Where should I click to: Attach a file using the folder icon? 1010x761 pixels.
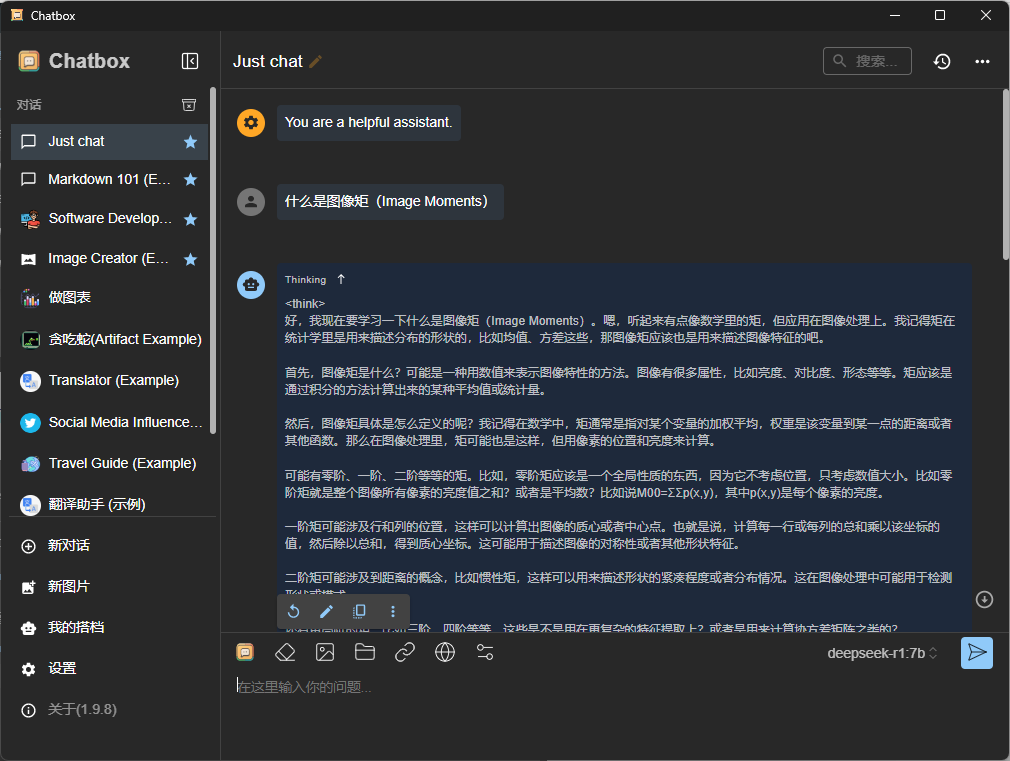[x=365, y=653]
